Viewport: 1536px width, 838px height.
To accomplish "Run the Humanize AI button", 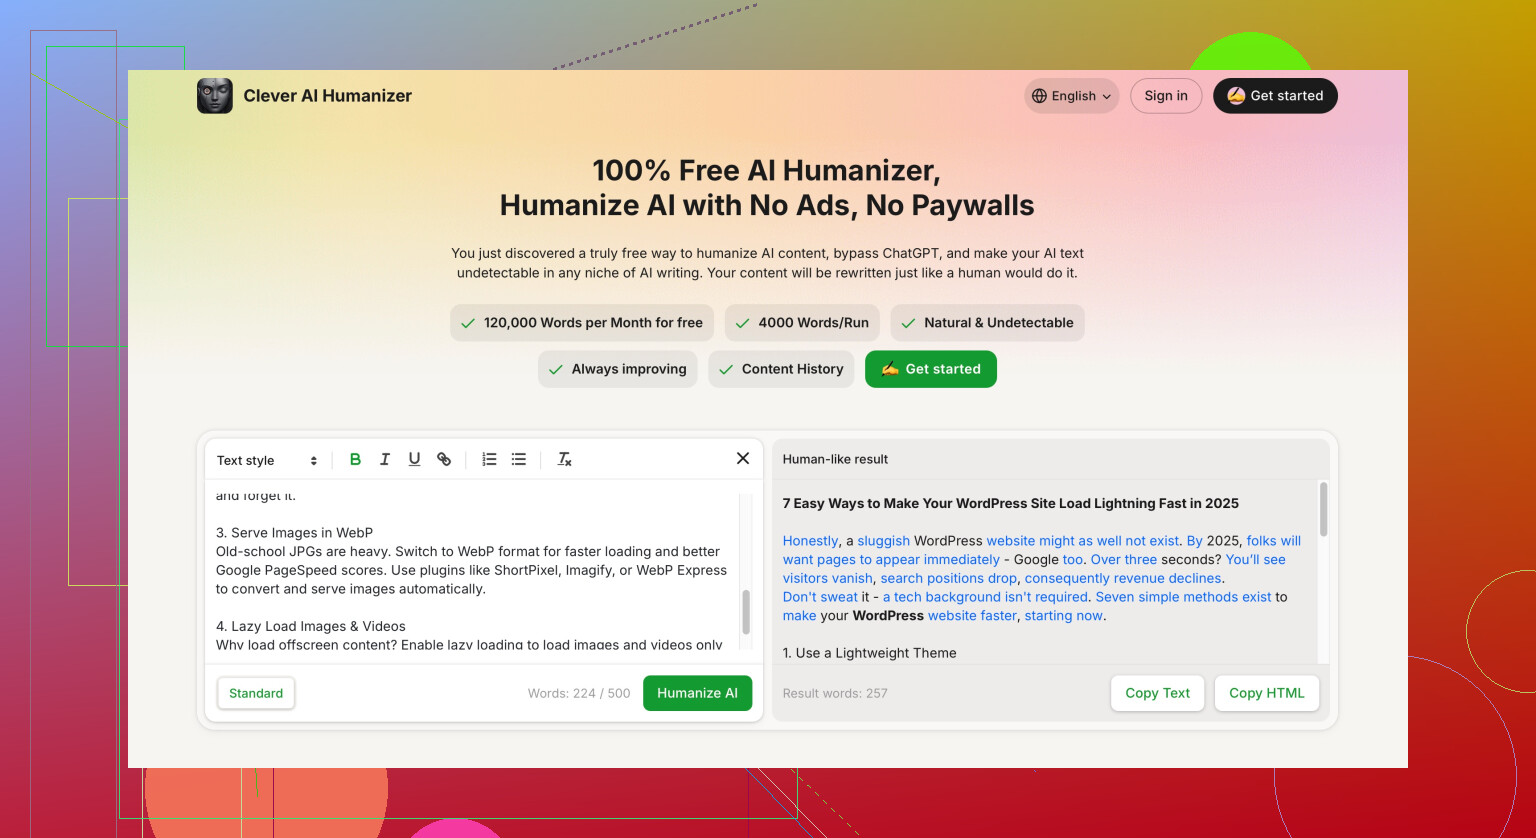I will tap(697, 693).
